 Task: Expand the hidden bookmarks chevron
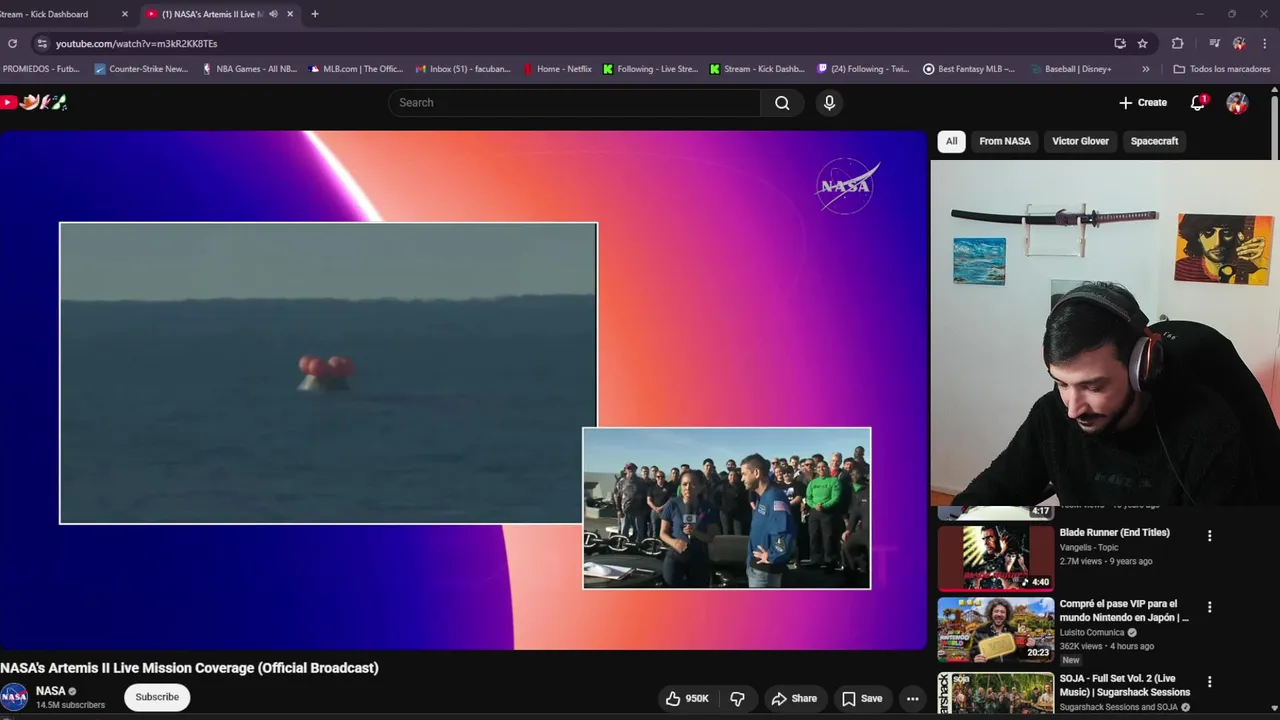click(x=1145, y=69)
